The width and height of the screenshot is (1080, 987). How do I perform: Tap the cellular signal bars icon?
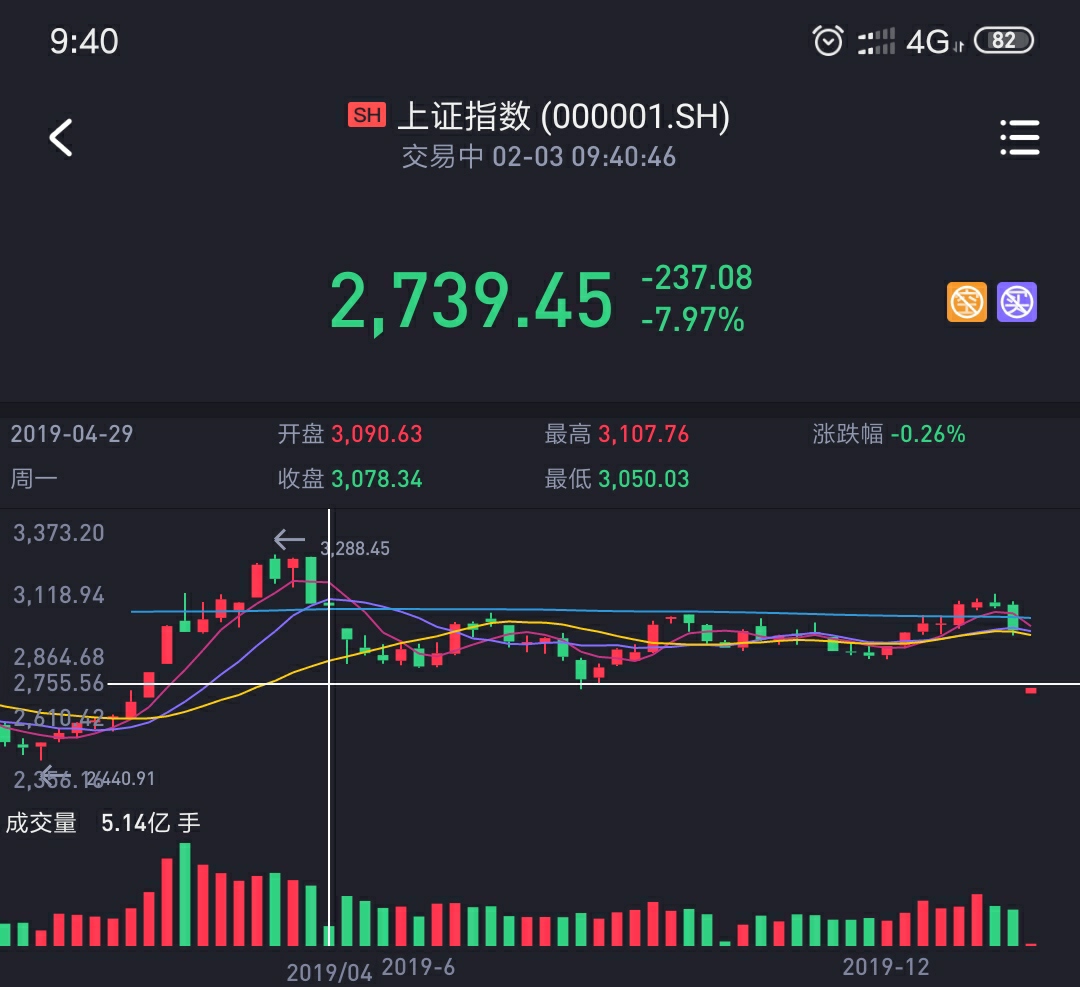point(876,41)
